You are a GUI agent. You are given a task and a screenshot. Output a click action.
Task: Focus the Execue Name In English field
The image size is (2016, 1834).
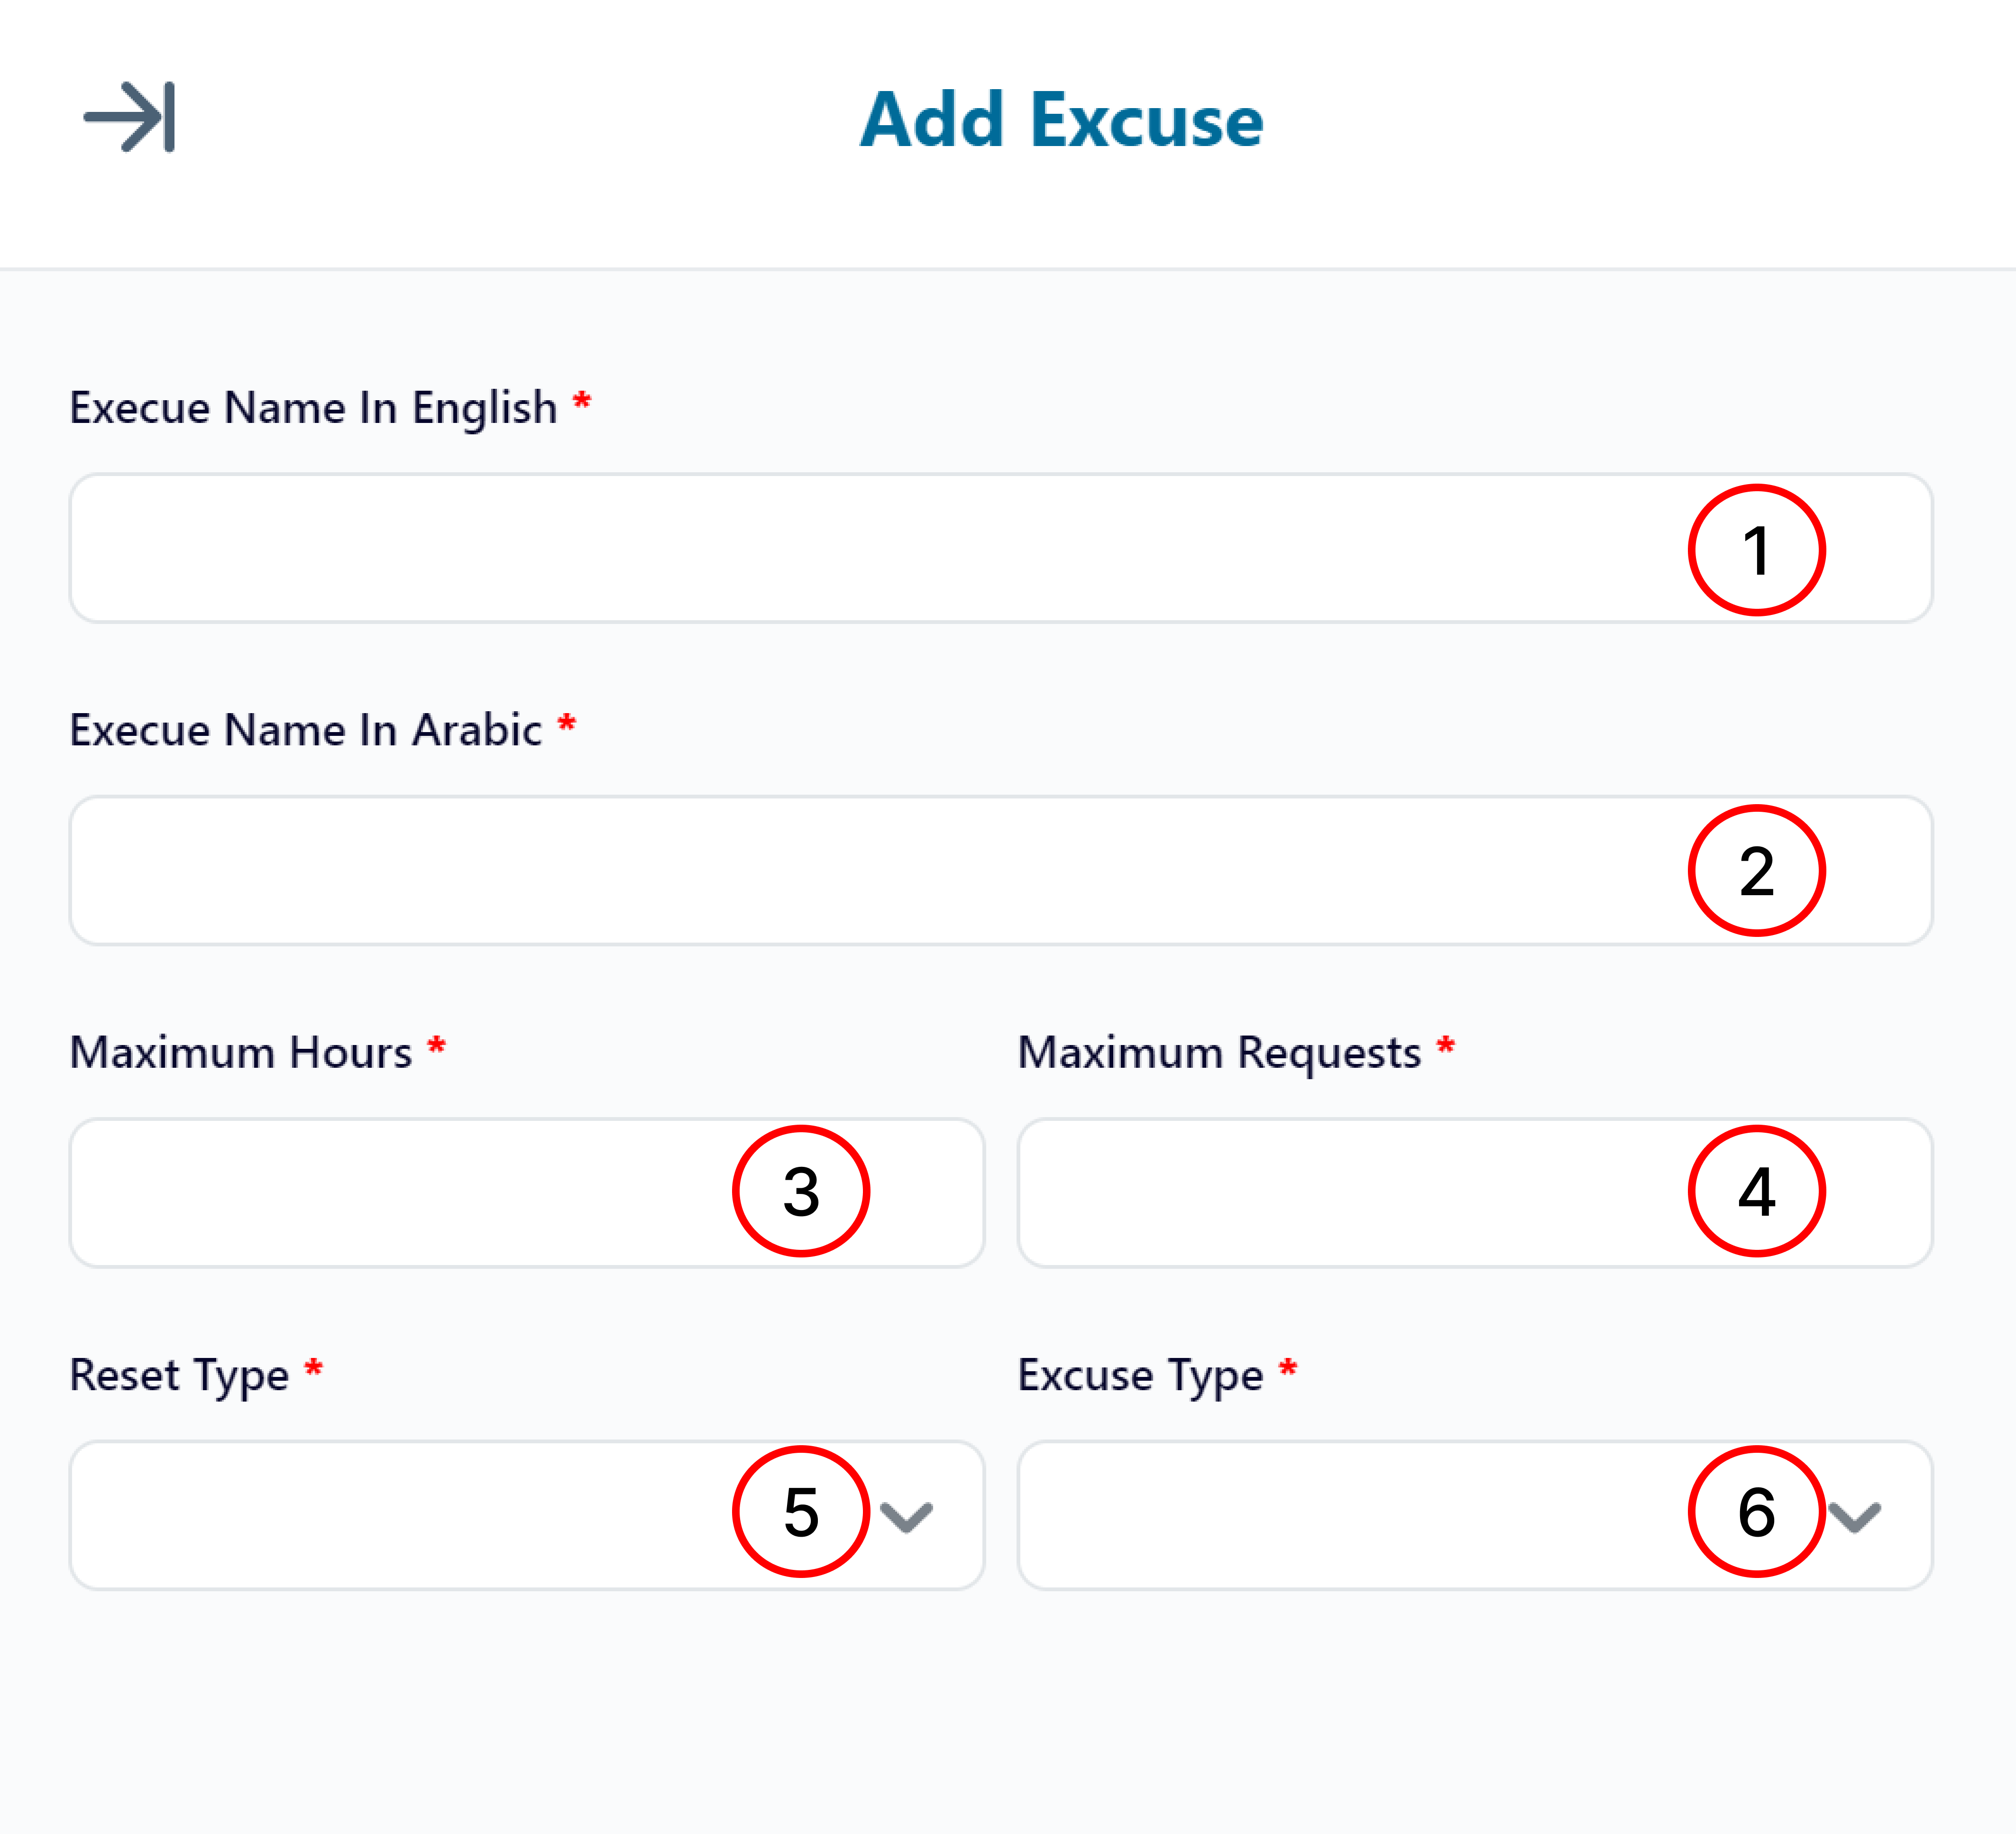pyautogui.click(x=1000, y=548)
